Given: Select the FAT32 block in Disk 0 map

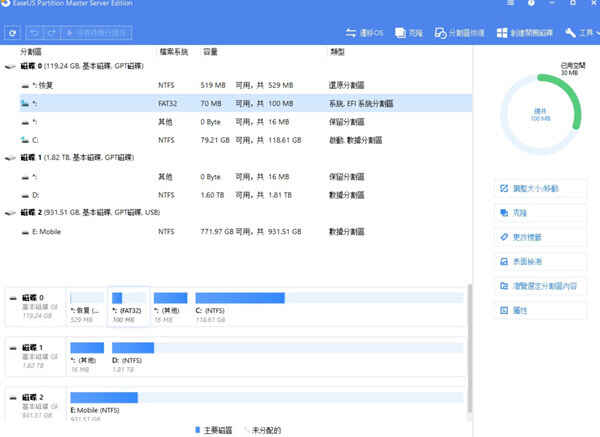Looking at the screenshot, I should pyautogui.click(x=129, y=307).
